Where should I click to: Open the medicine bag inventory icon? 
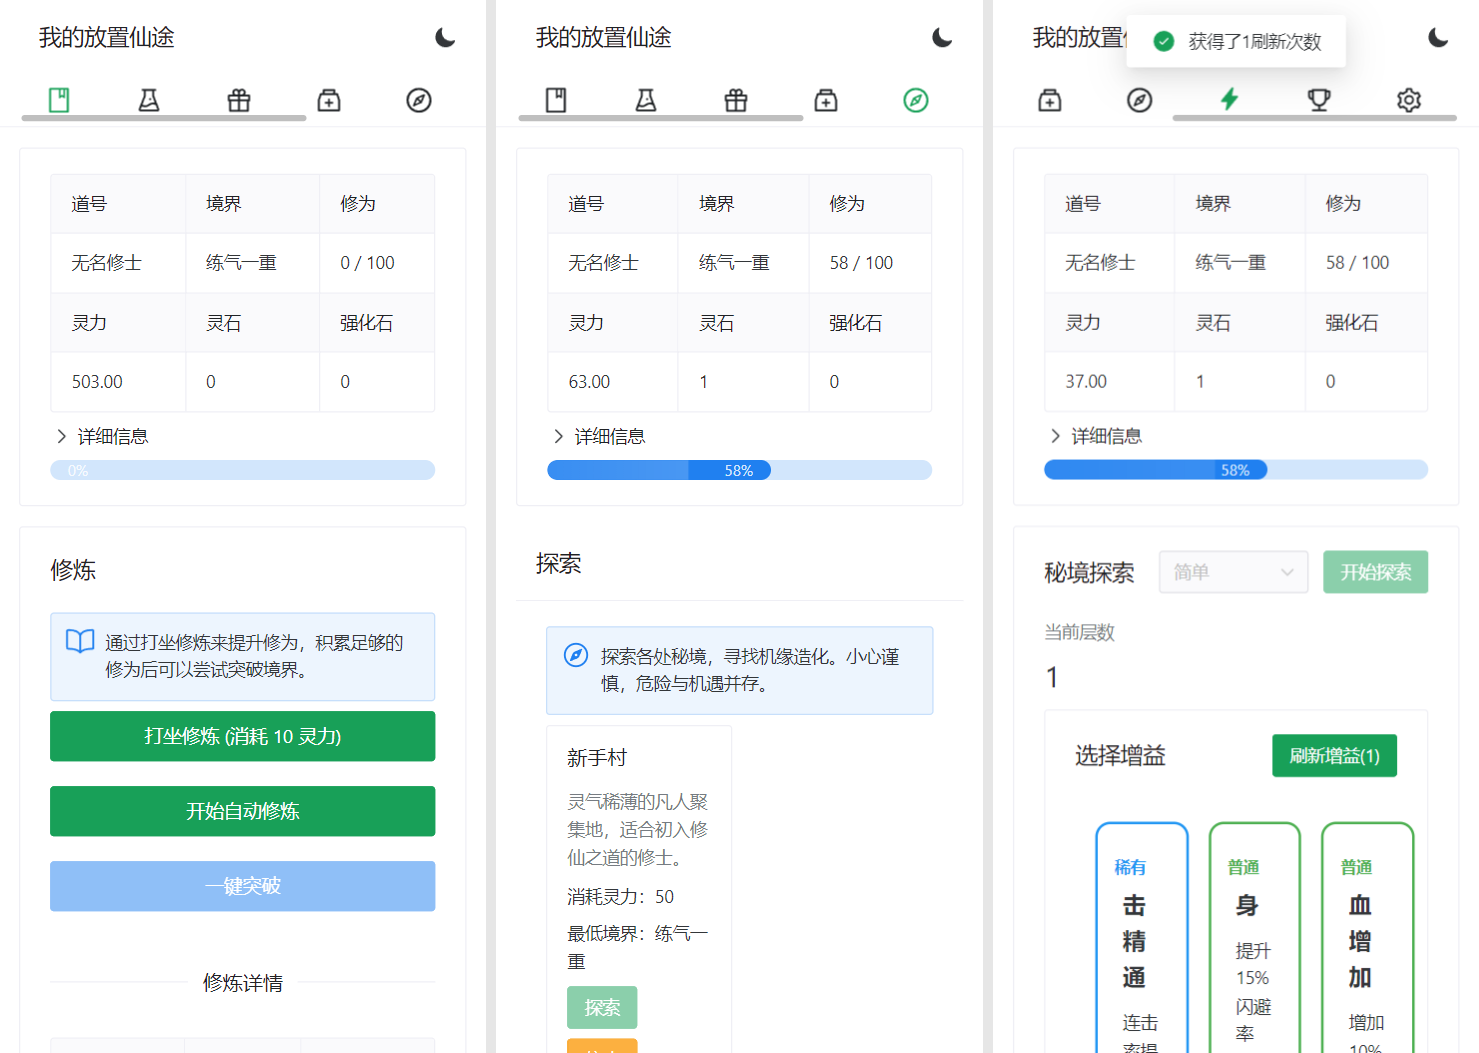point(328,99)
